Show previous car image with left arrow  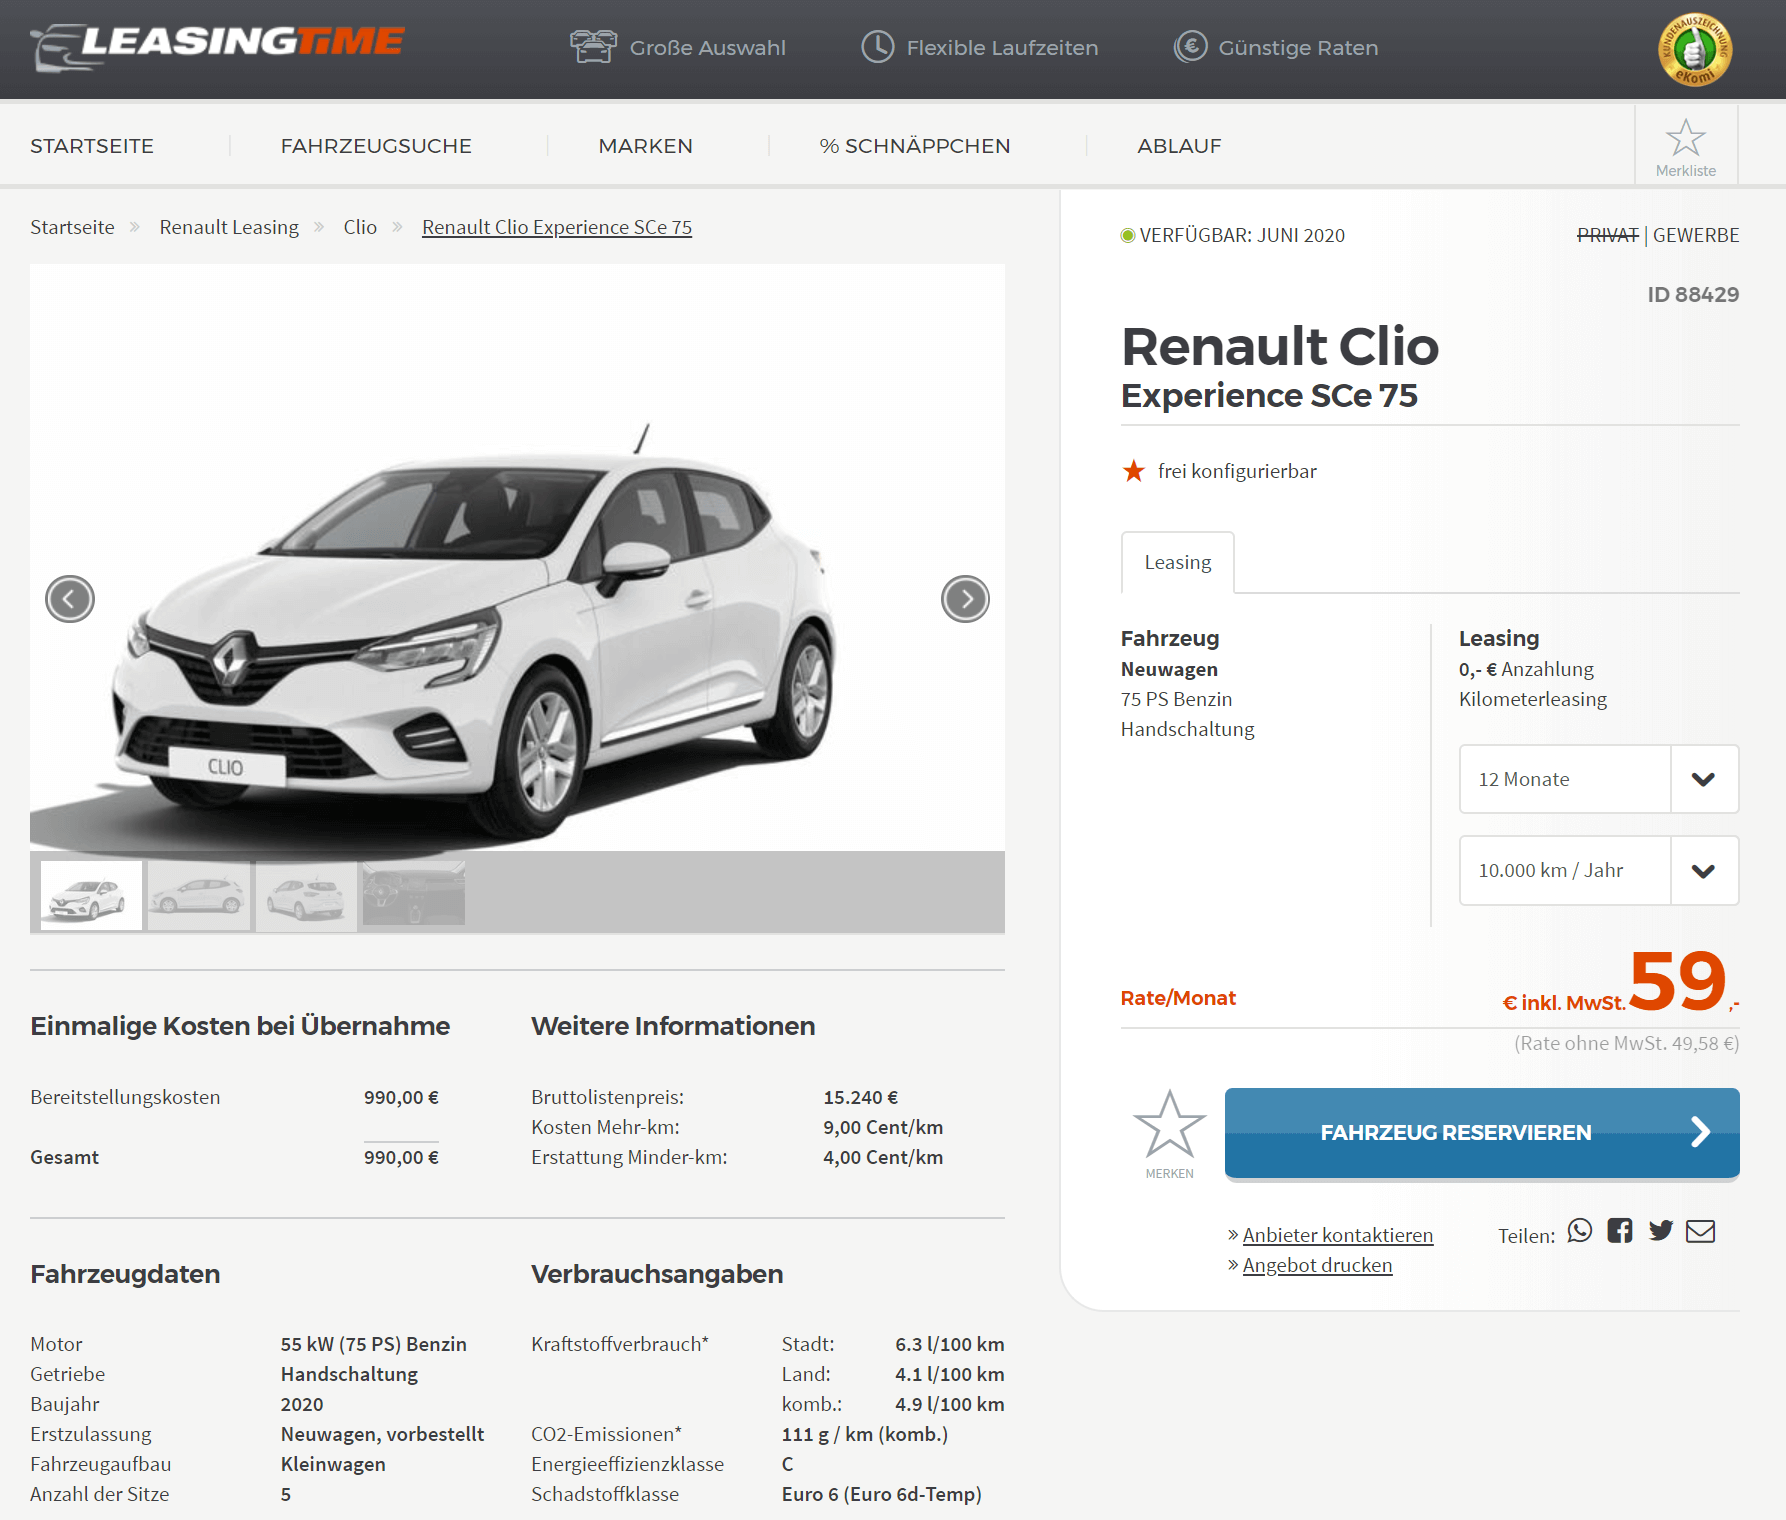point(70,599)
